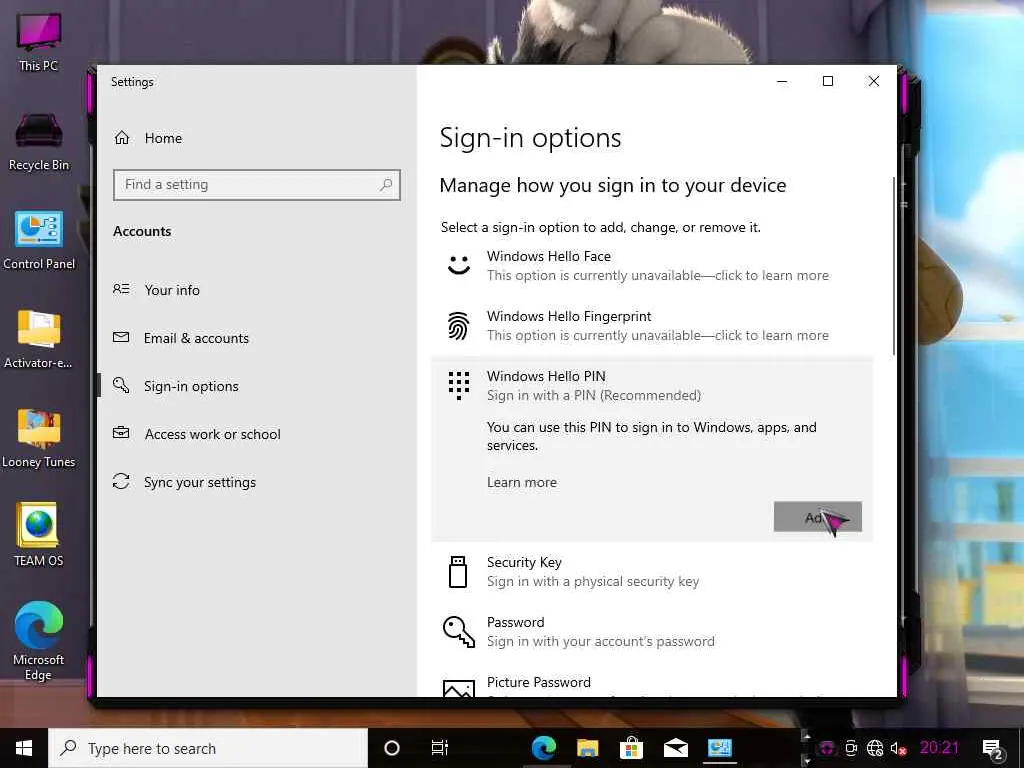This screenshot has width=1024, height=768.
Task: Select the Control Panel desktop icon
Action: pyautogui.click(x=39, y=240)
